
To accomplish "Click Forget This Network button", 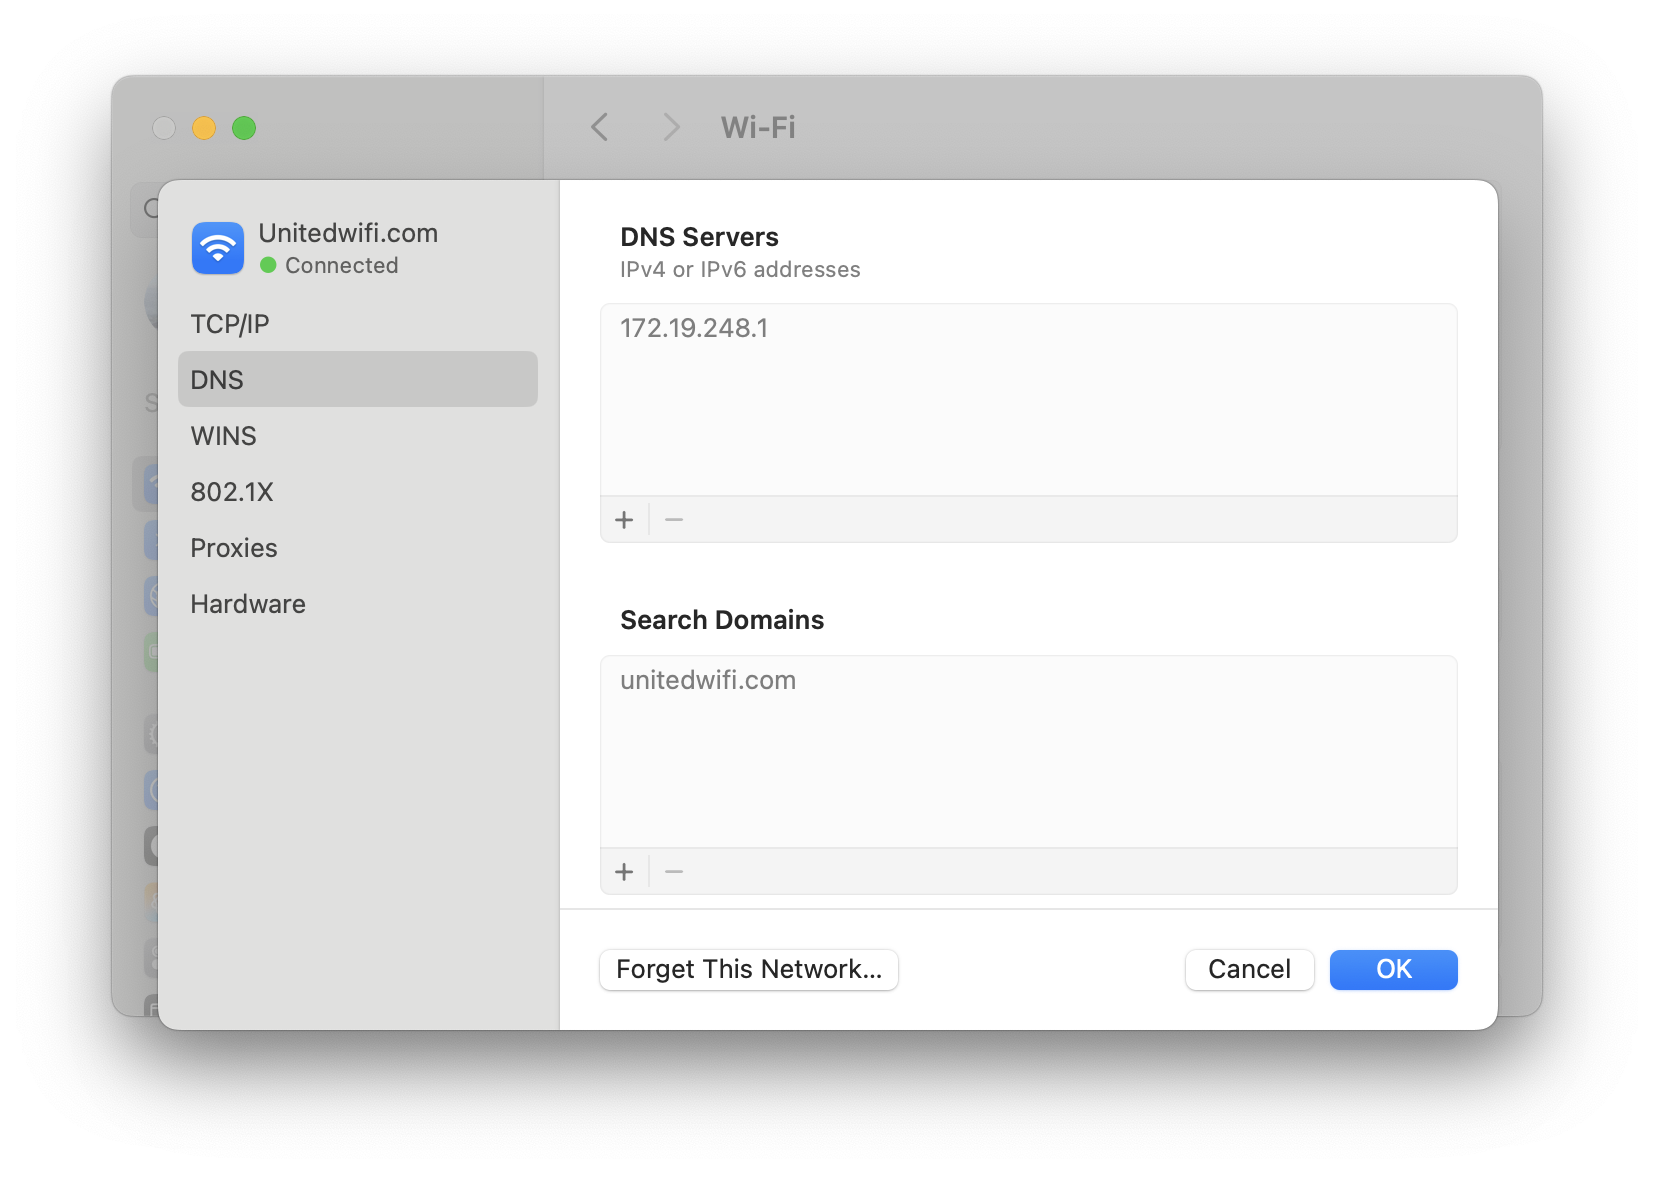I will click(x=749, y=969).
